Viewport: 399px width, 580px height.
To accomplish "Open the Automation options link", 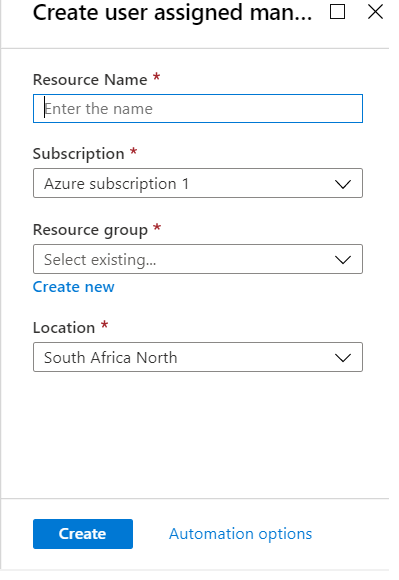I will coord(240,534).
